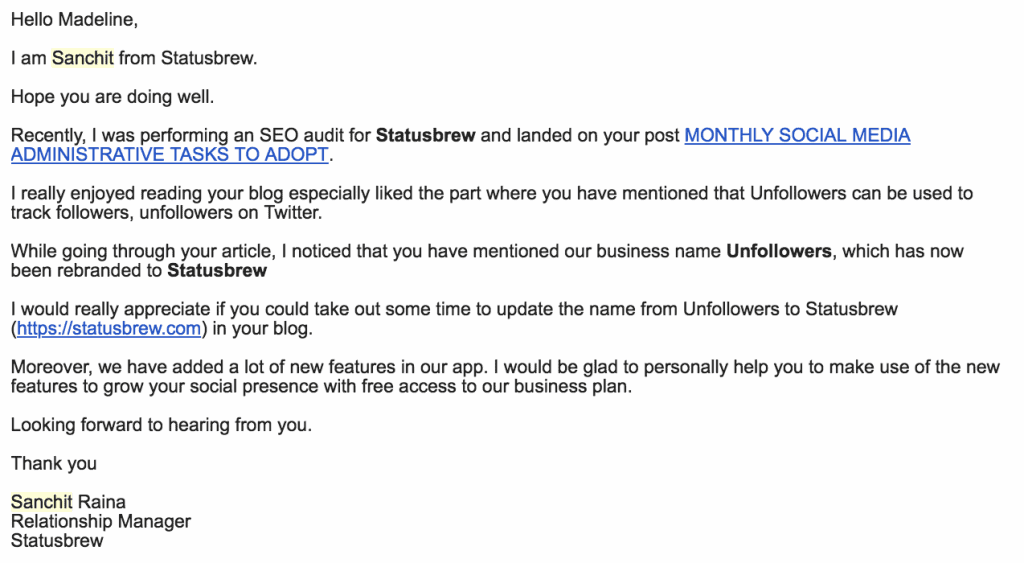This screenshot has height=563, width=1024.
Task: Click the Raina surname in the signature
Action: tap(101, 502)
